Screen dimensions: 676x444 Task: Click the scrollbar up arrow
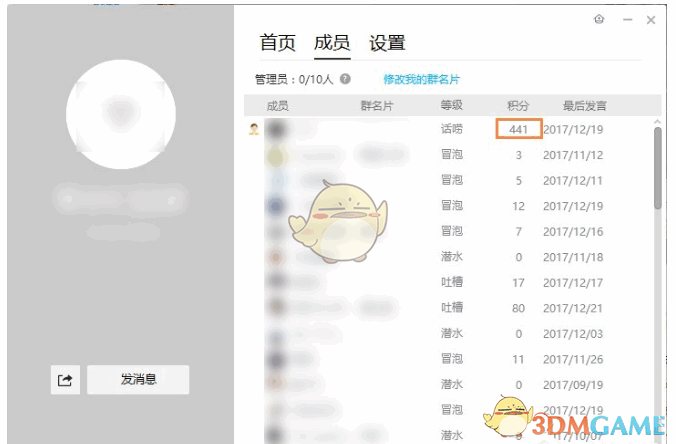click(657, 122)
